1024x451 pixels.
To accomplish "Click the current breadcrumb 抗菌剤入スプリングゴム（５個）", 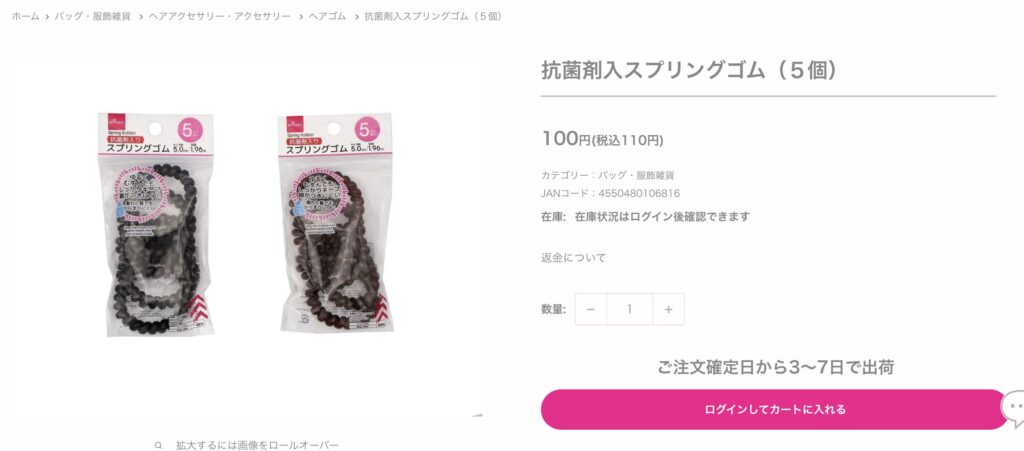I will pos(434,16).
